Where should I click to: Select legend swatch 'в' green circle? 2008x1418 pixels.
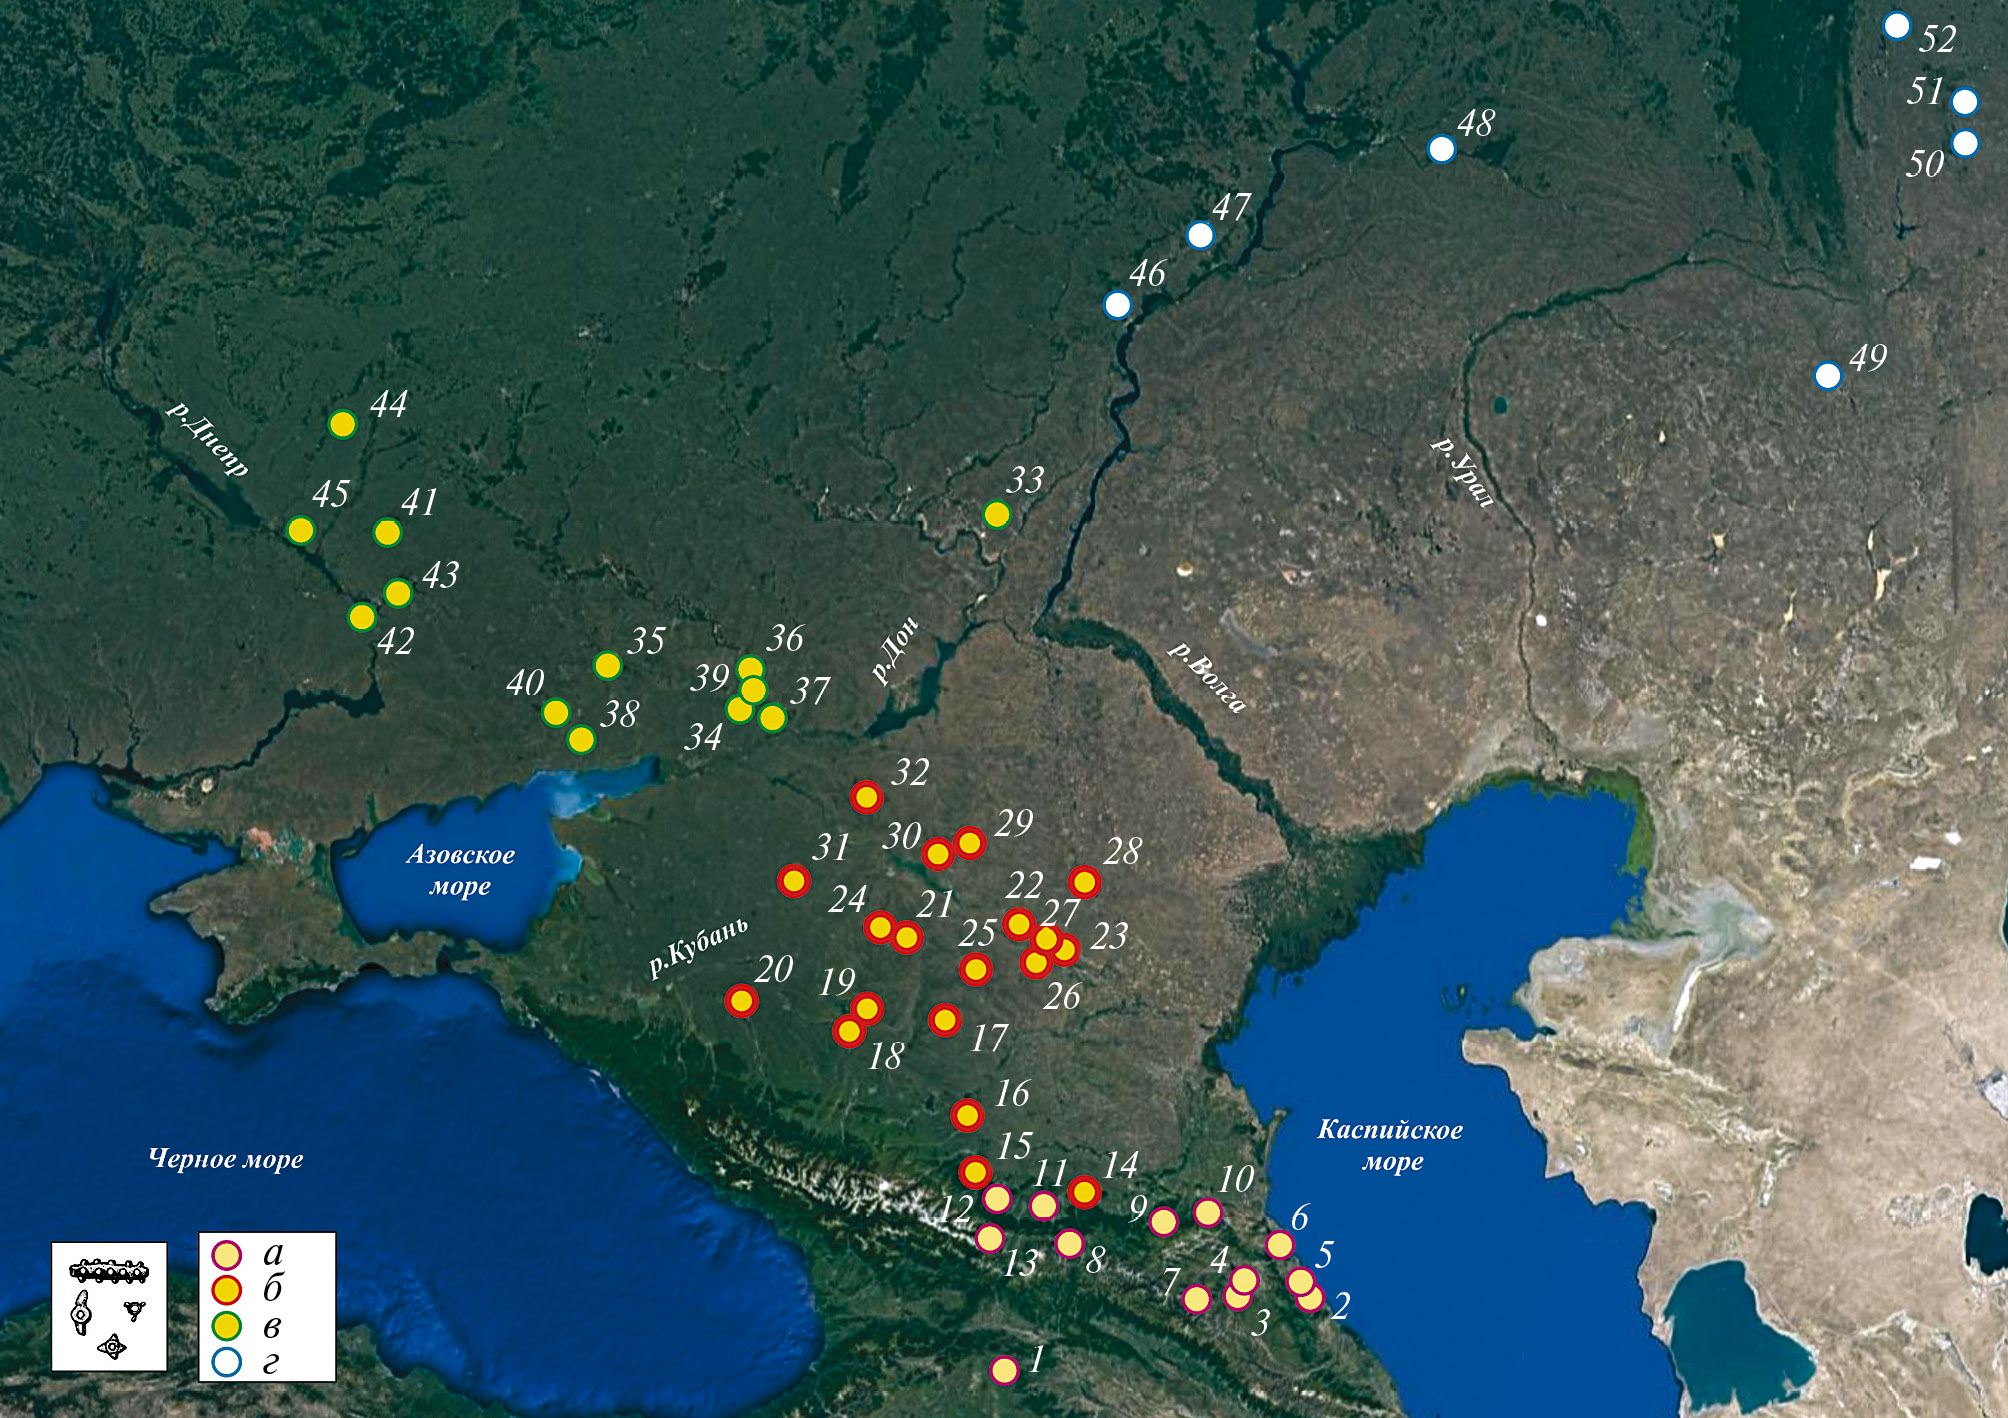click(228, 1326)
